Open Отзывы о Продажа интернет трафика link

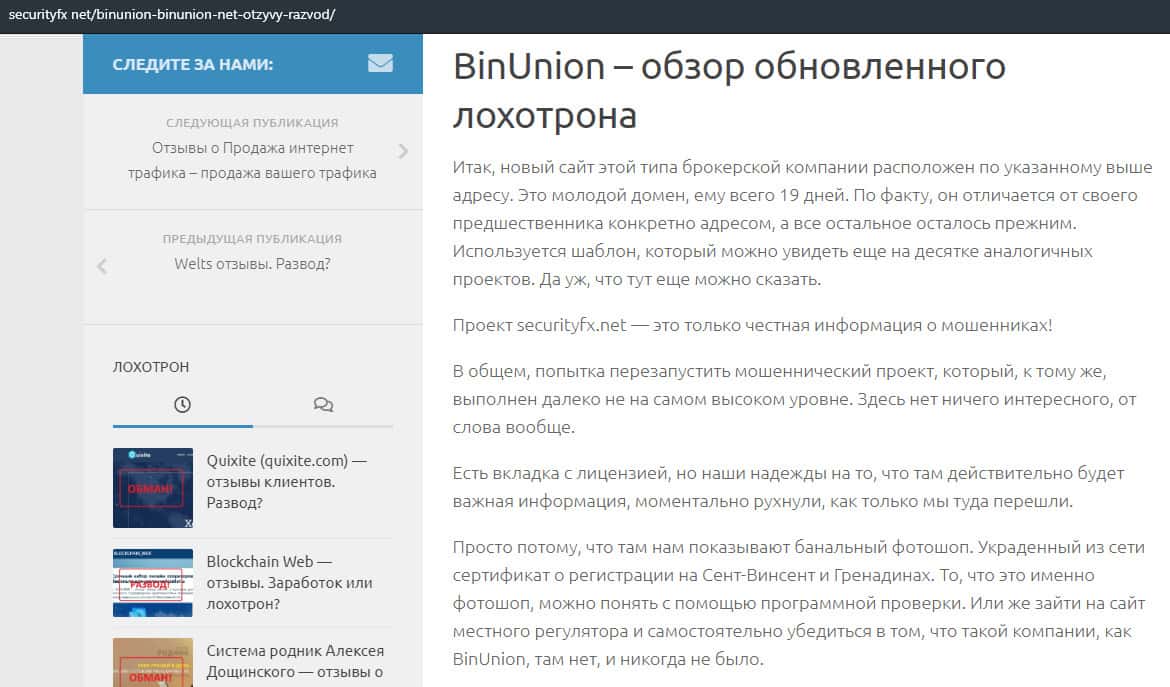pos(252,160)
